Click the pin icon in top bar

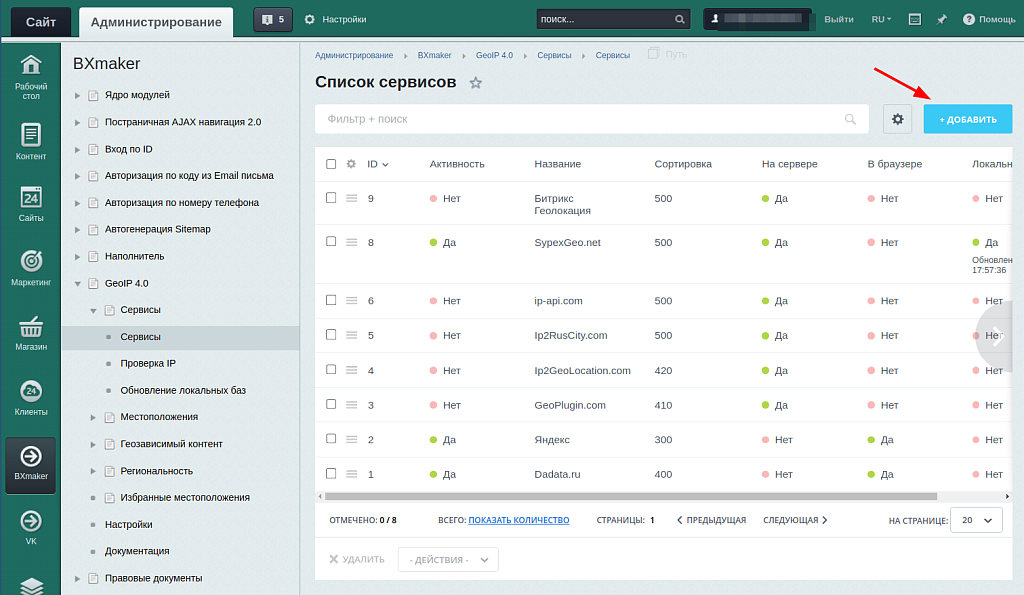(941, 19)
